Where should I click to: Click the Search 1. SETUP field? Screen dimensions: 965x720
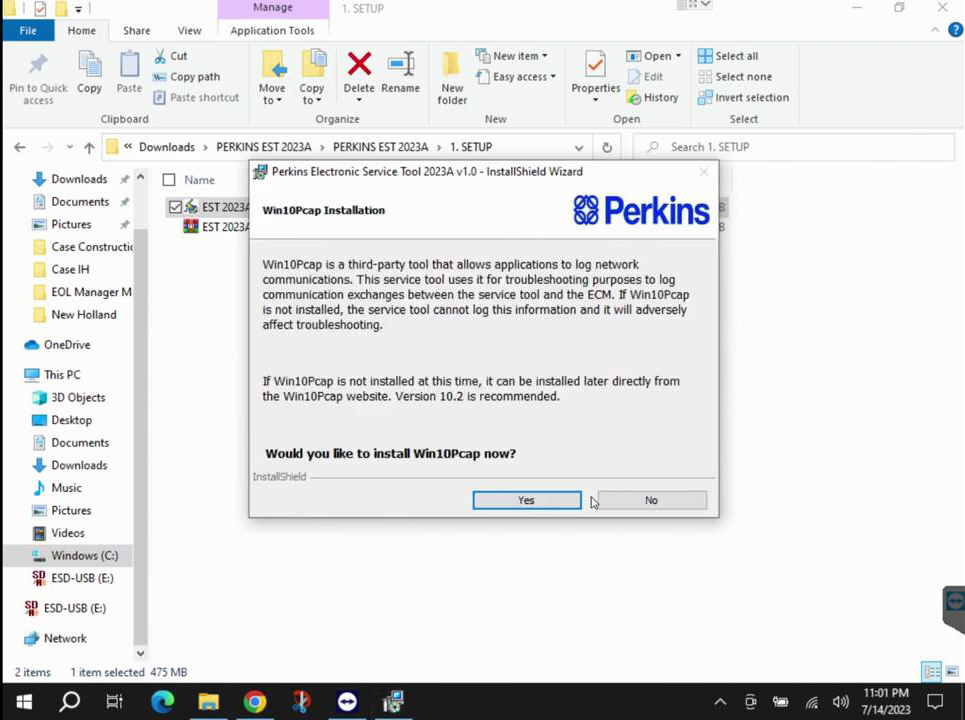point(794,147)
